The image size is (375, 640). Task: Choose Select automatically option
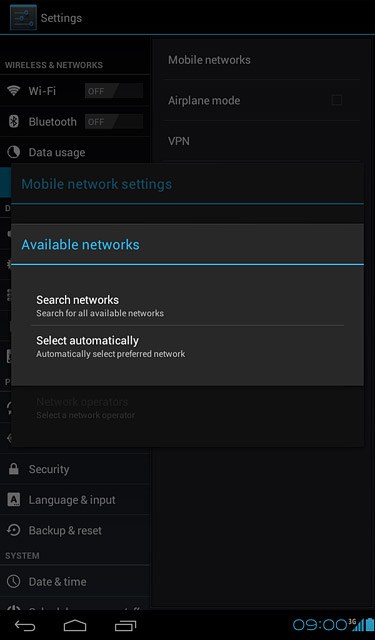188,346
